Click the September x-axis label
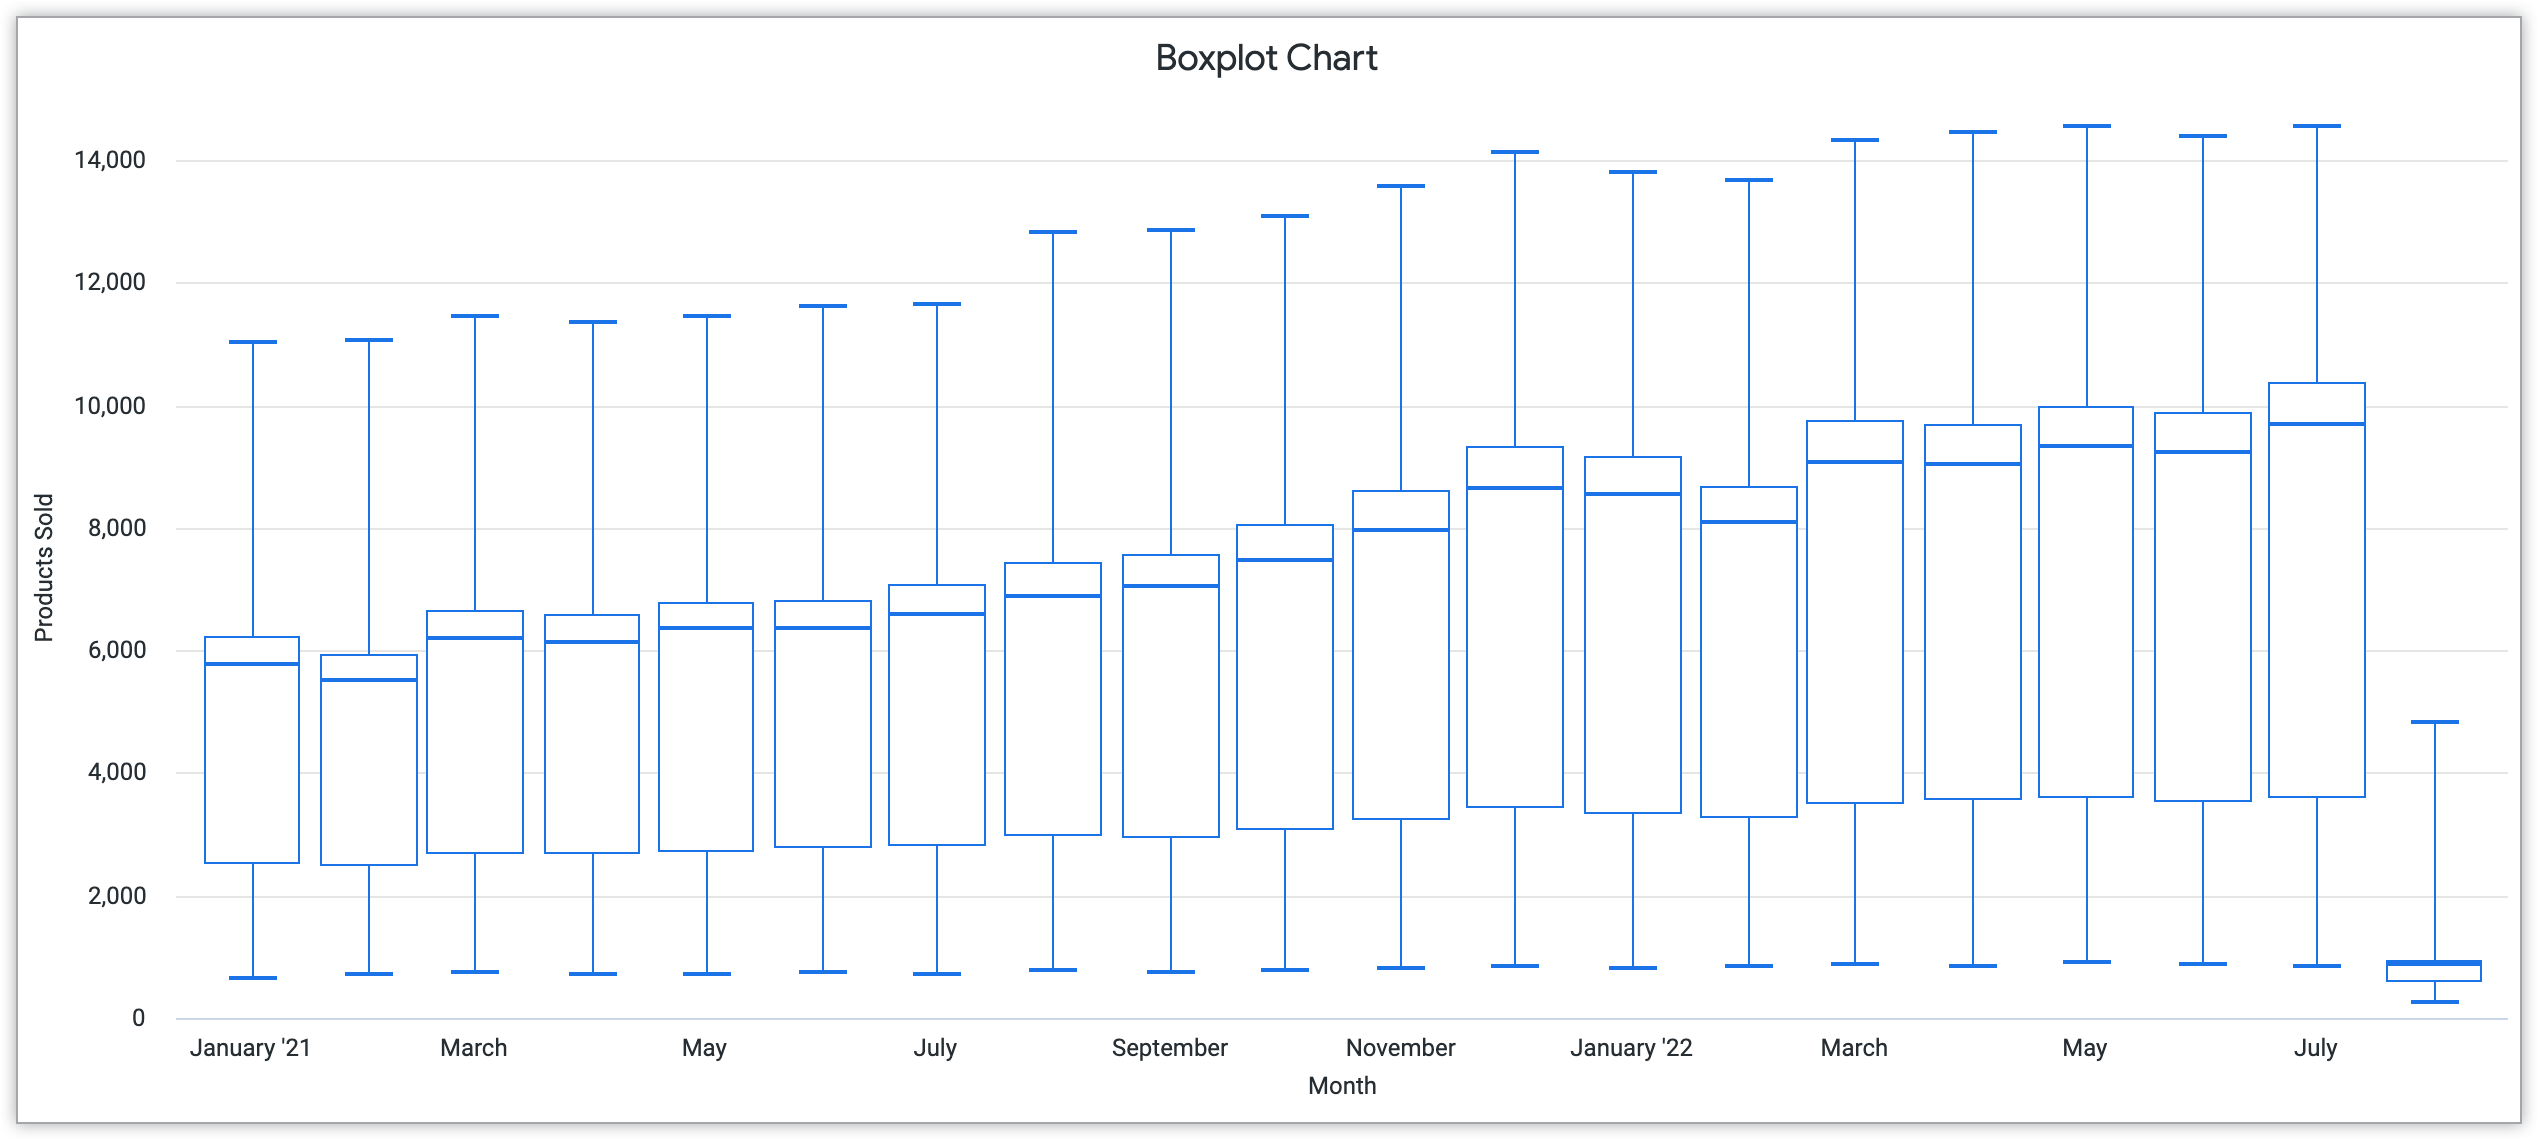The height and width of the screenshot is (1140, 2538). pos(1169,1048)
